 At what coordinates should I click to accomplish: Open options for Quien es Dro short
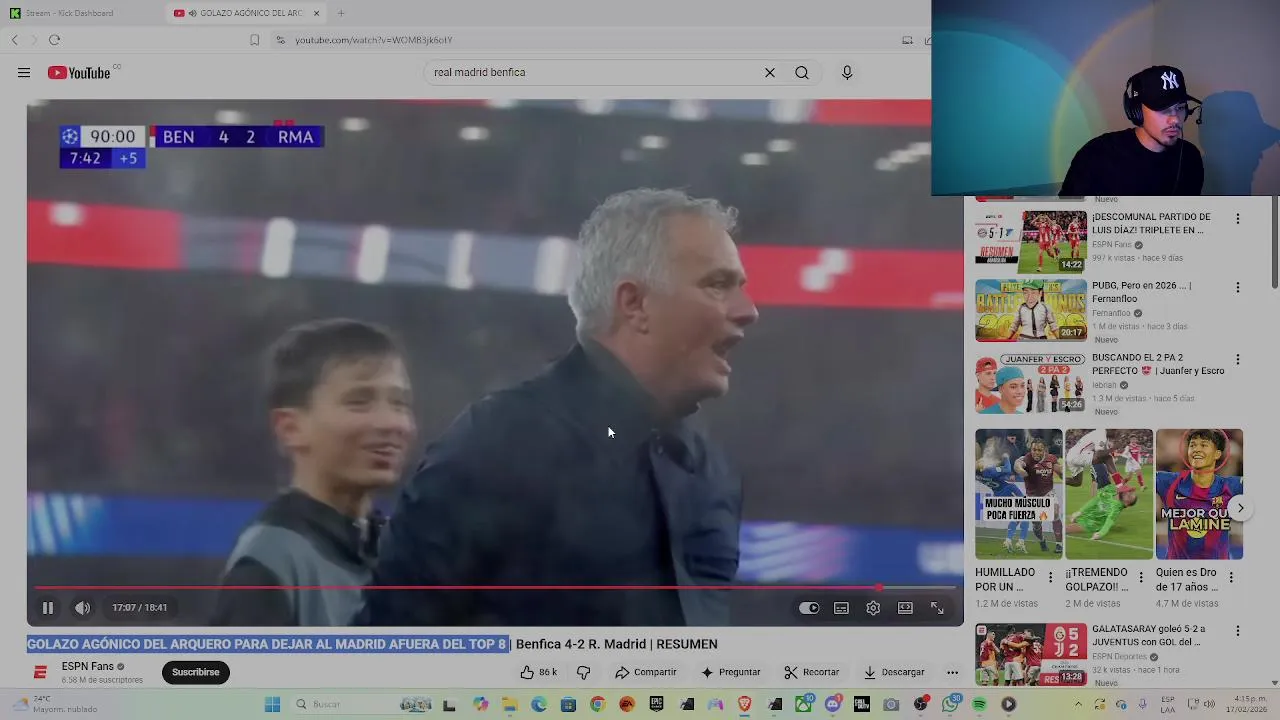pos(1231,577)
